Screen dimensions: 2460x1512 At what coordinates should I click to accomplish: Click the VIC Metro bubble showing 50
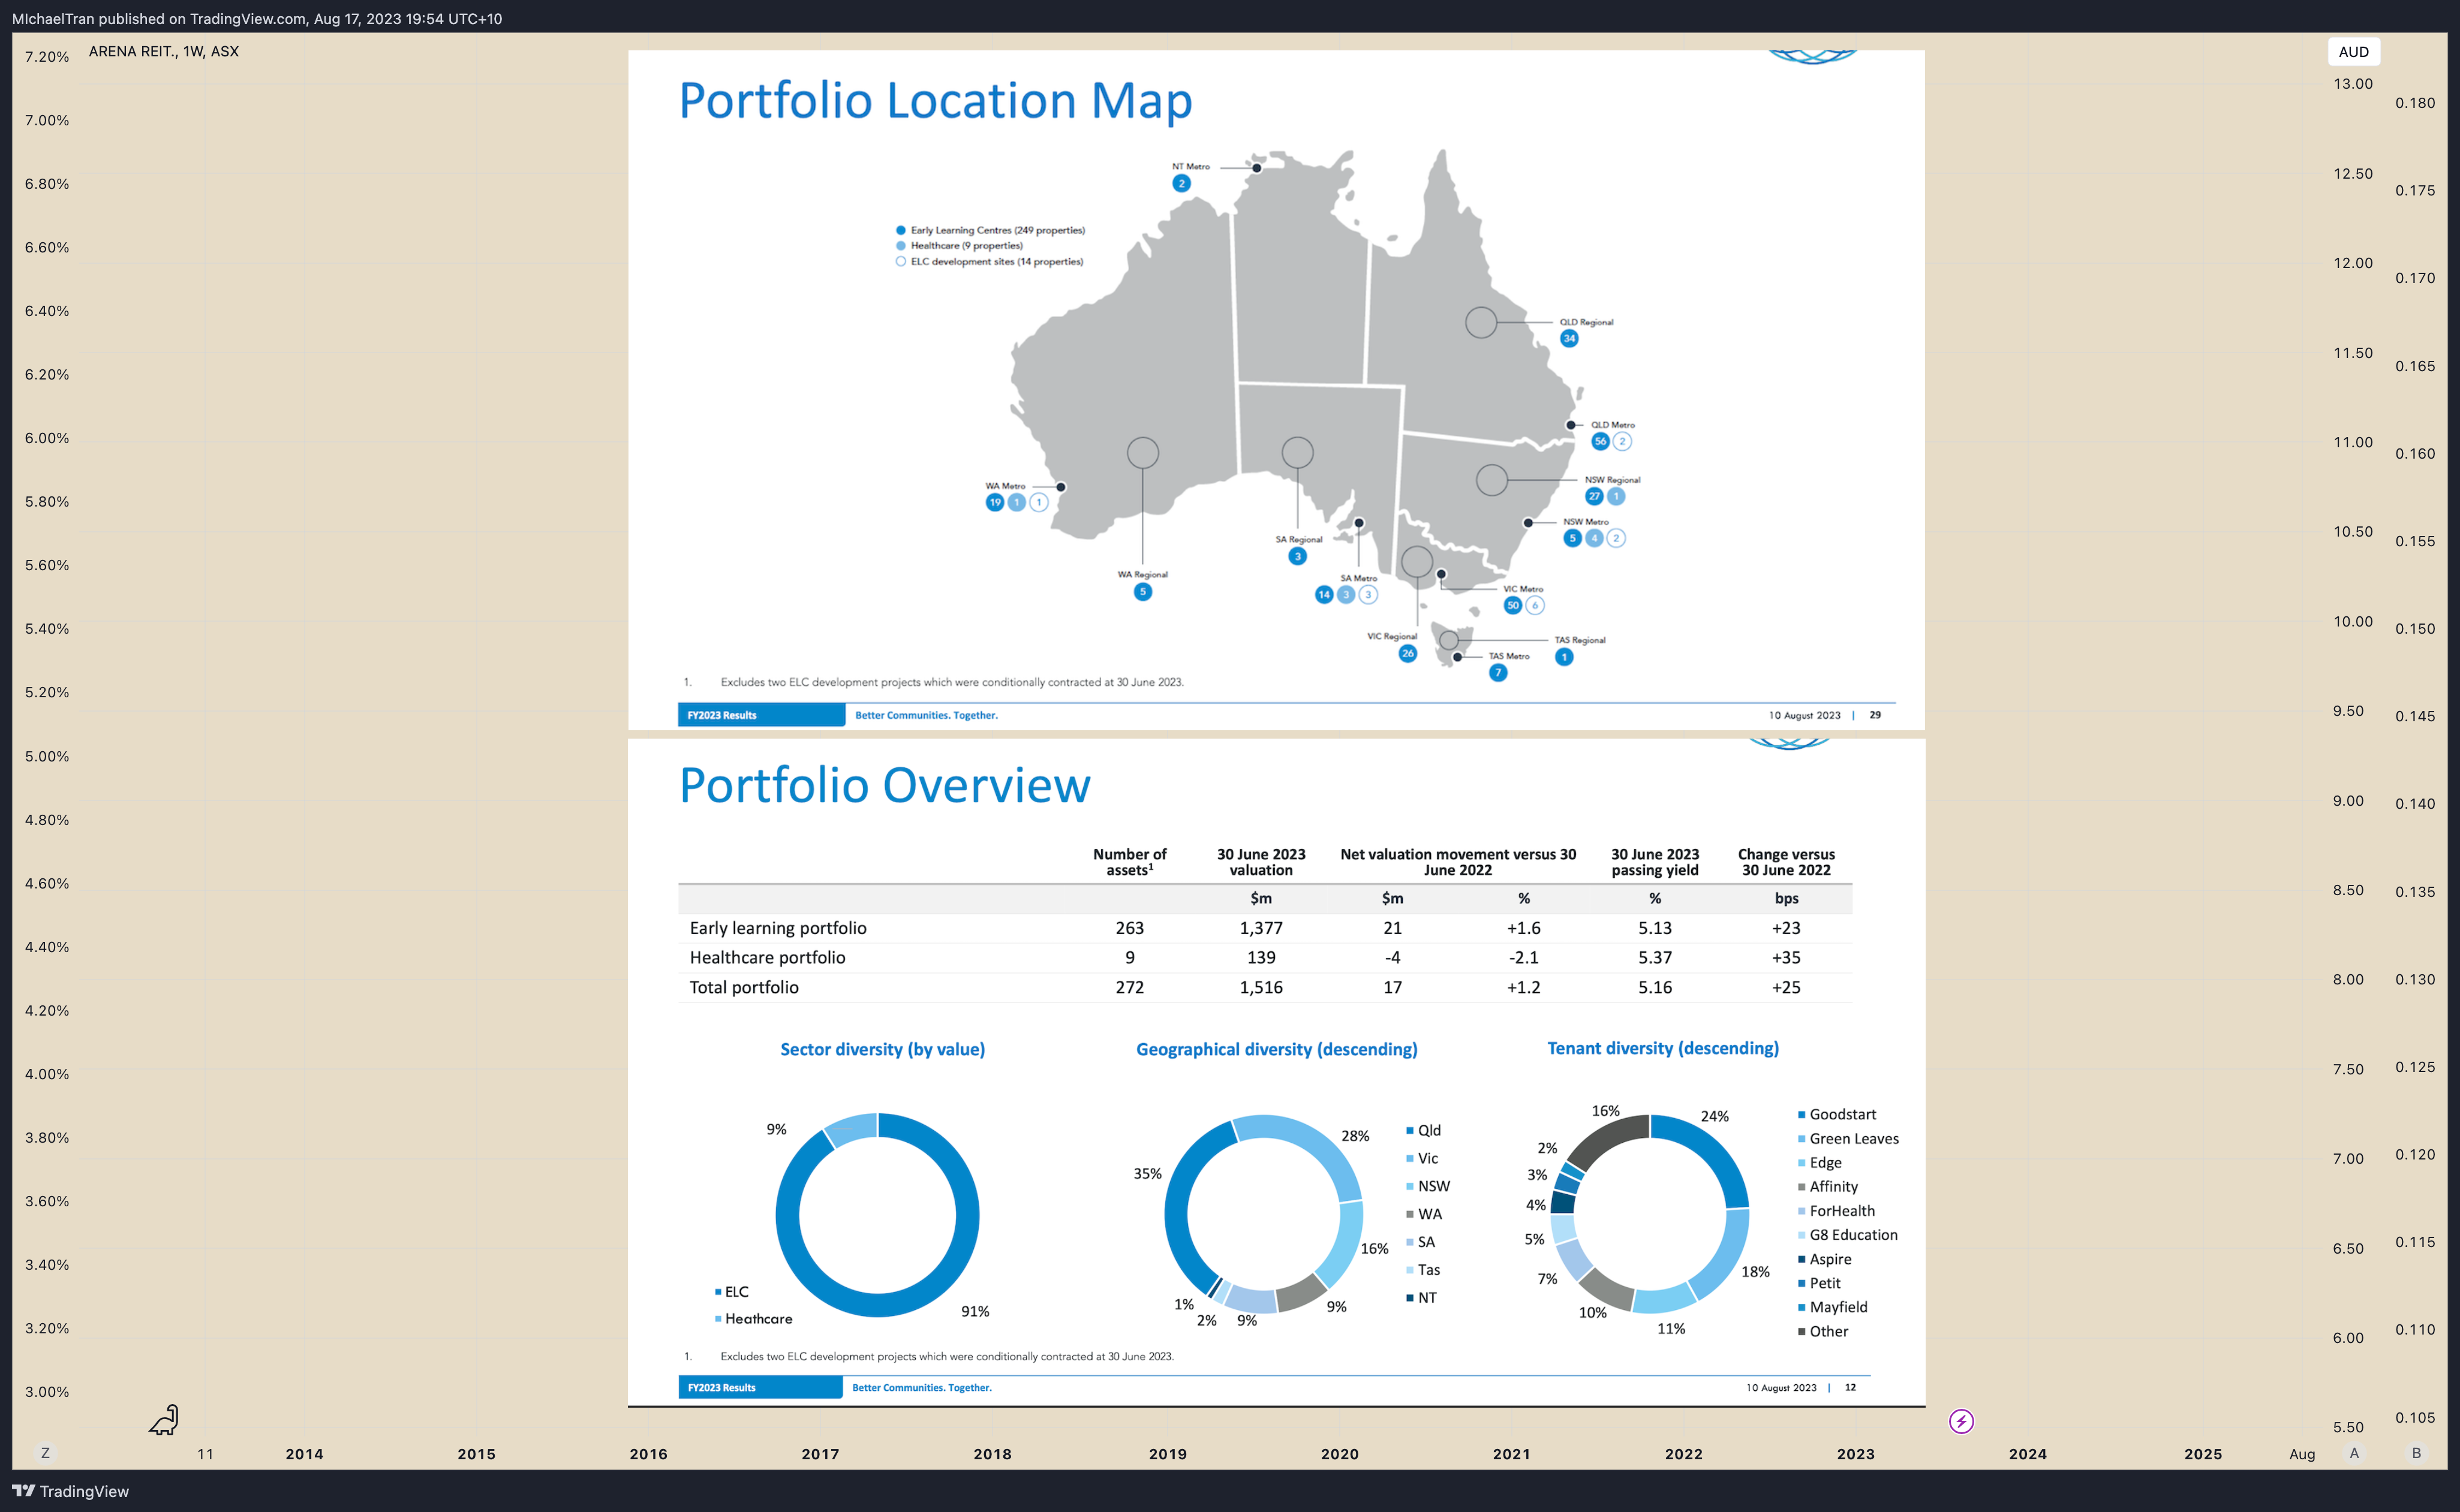pos(1513,605)
